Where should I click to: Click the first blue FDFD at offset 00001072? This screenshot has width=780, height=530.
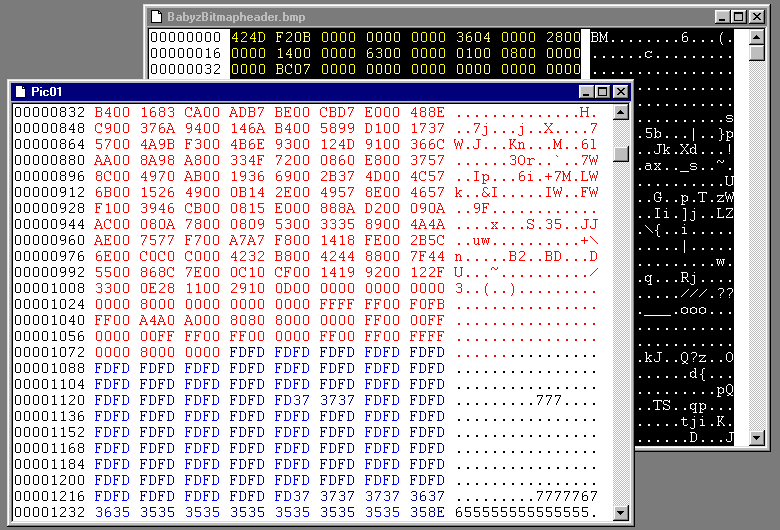(x=246, y=352)
